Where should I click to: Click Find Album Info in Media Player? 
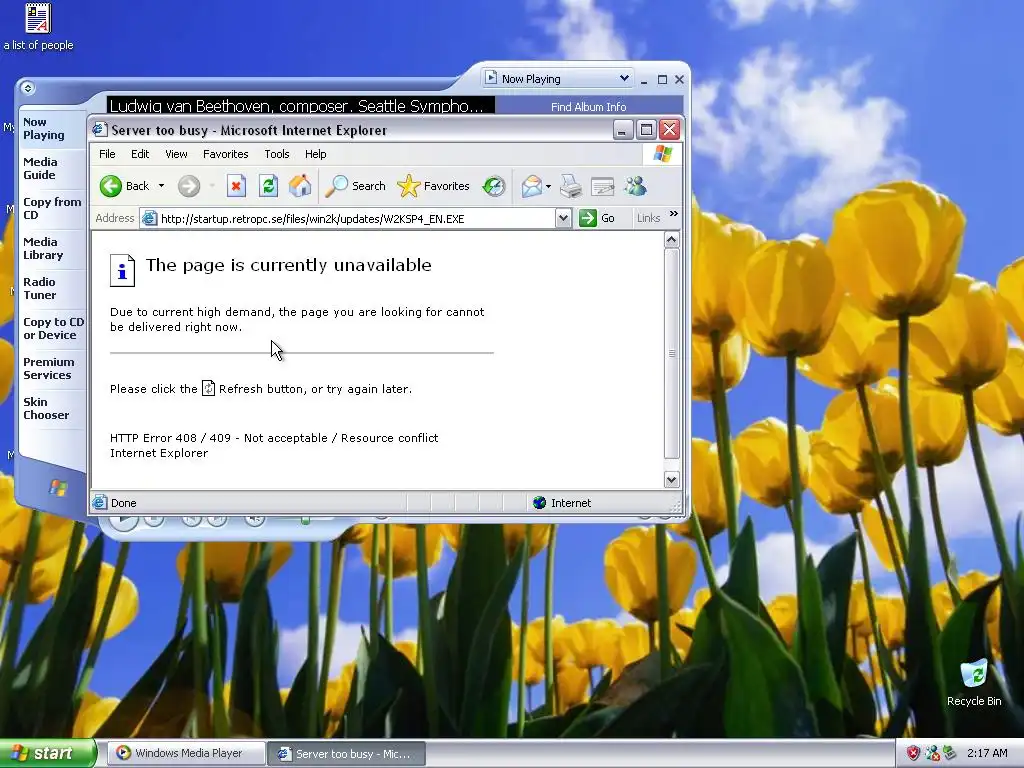pyautogui.click(x=588, y=106)
